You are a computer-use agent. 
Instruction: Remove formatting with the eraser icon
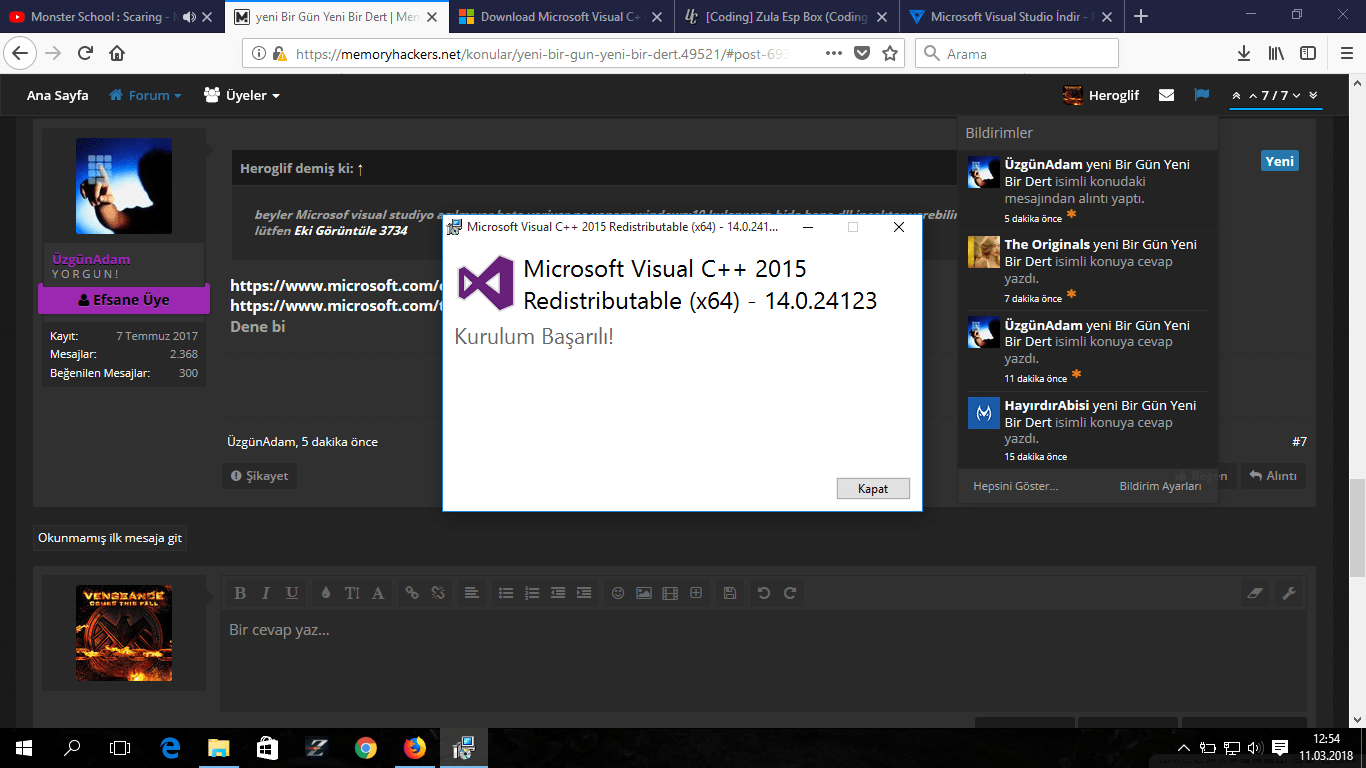click(1257, 593)
